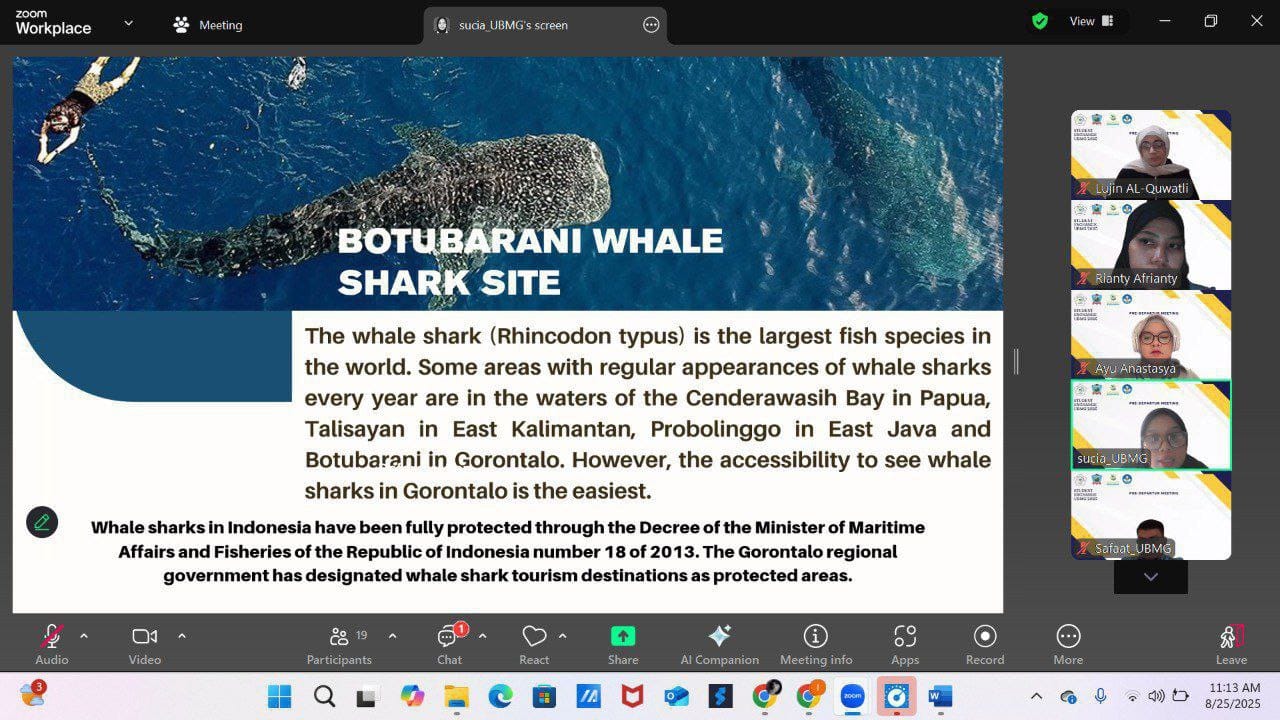Screen dimensions: 1280x720
Task: Select the Meeting tab
Action: point(208,25)
